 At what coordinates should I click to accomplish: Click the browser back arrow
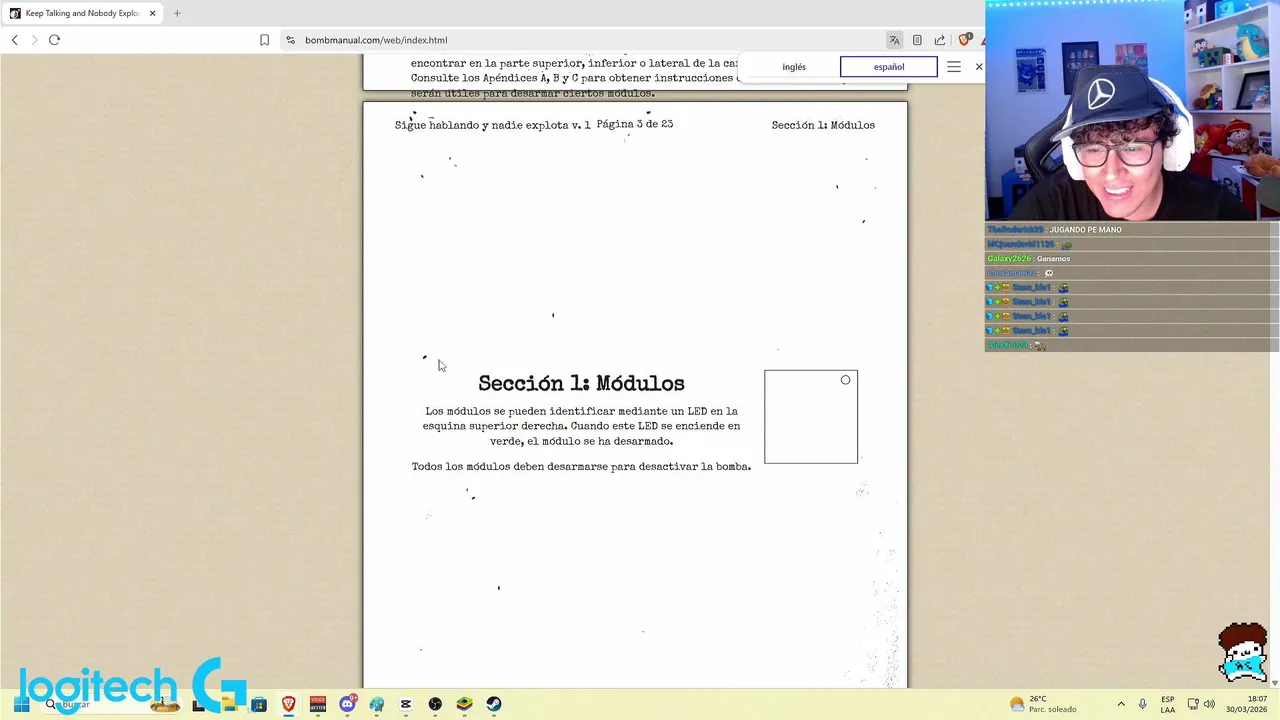pyautogui.click(x=14, y=40)
